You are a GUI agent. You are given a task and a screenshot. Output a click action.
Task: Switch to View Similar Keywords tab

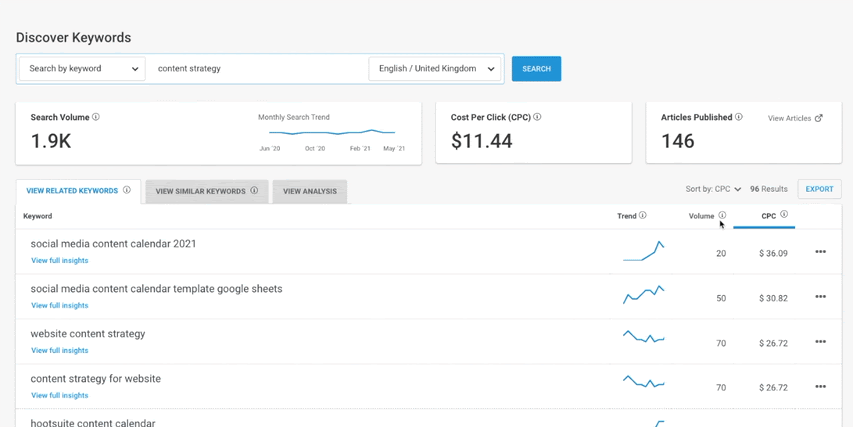200,191
